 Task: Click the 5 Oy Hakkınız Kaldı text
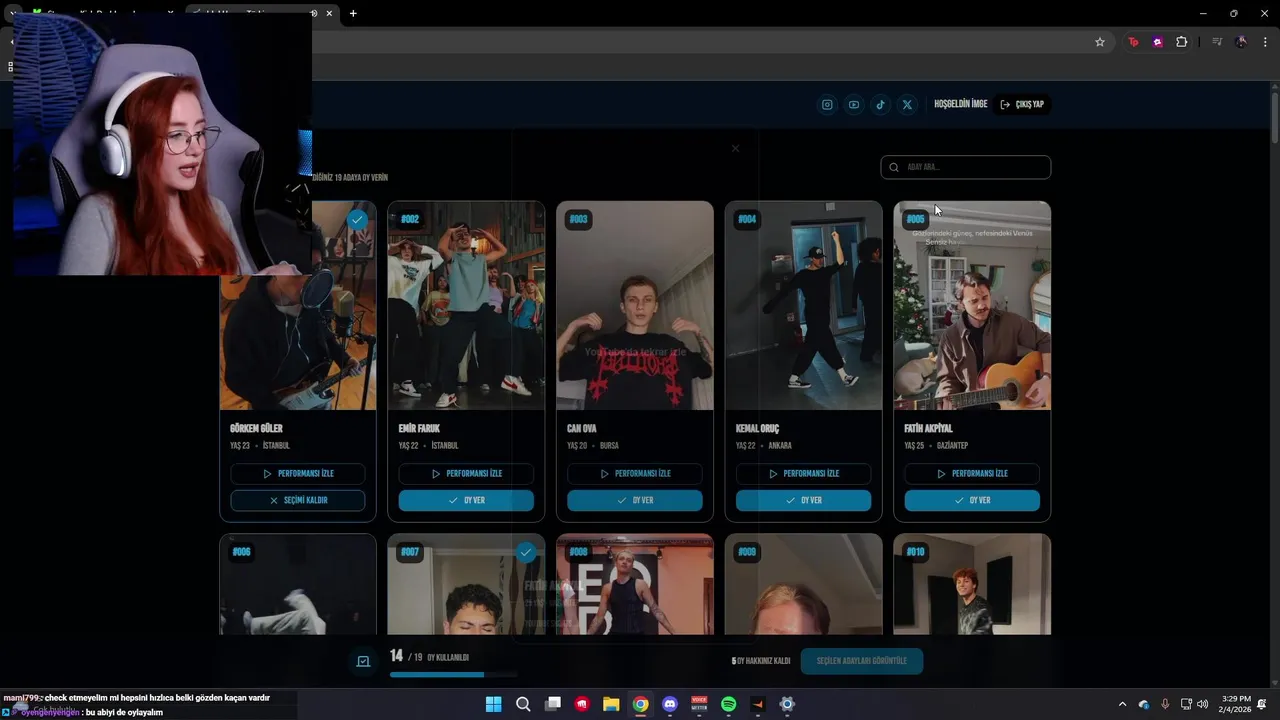click(x=761, y=661)
